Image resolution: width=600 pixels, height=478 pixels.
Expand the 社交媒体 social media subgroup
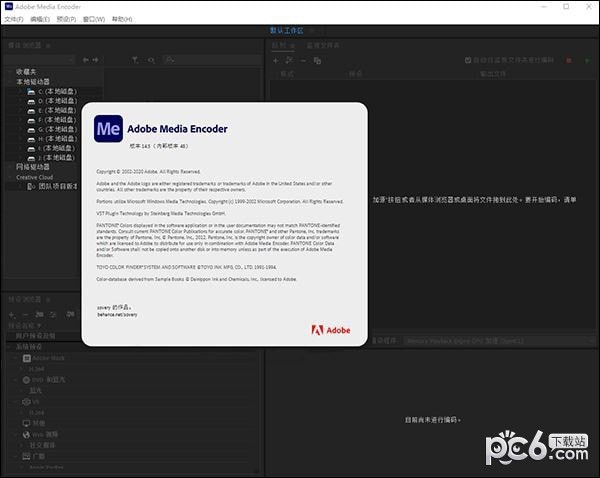[x=22, y=445]
